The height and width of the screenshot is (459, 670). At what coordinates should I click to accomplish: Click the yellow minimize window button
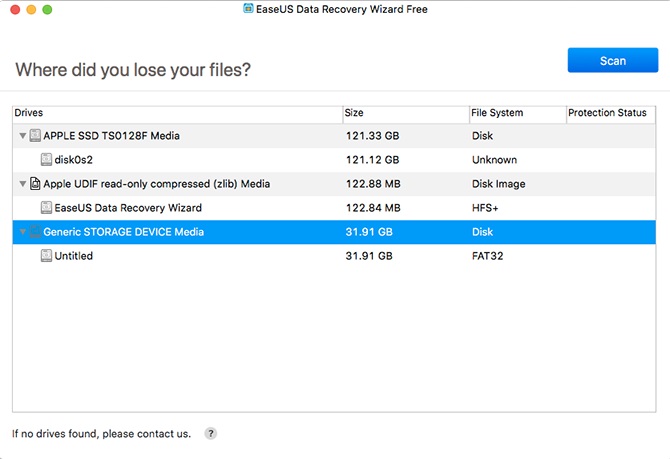pyautogui.click(x=29, y=9)
